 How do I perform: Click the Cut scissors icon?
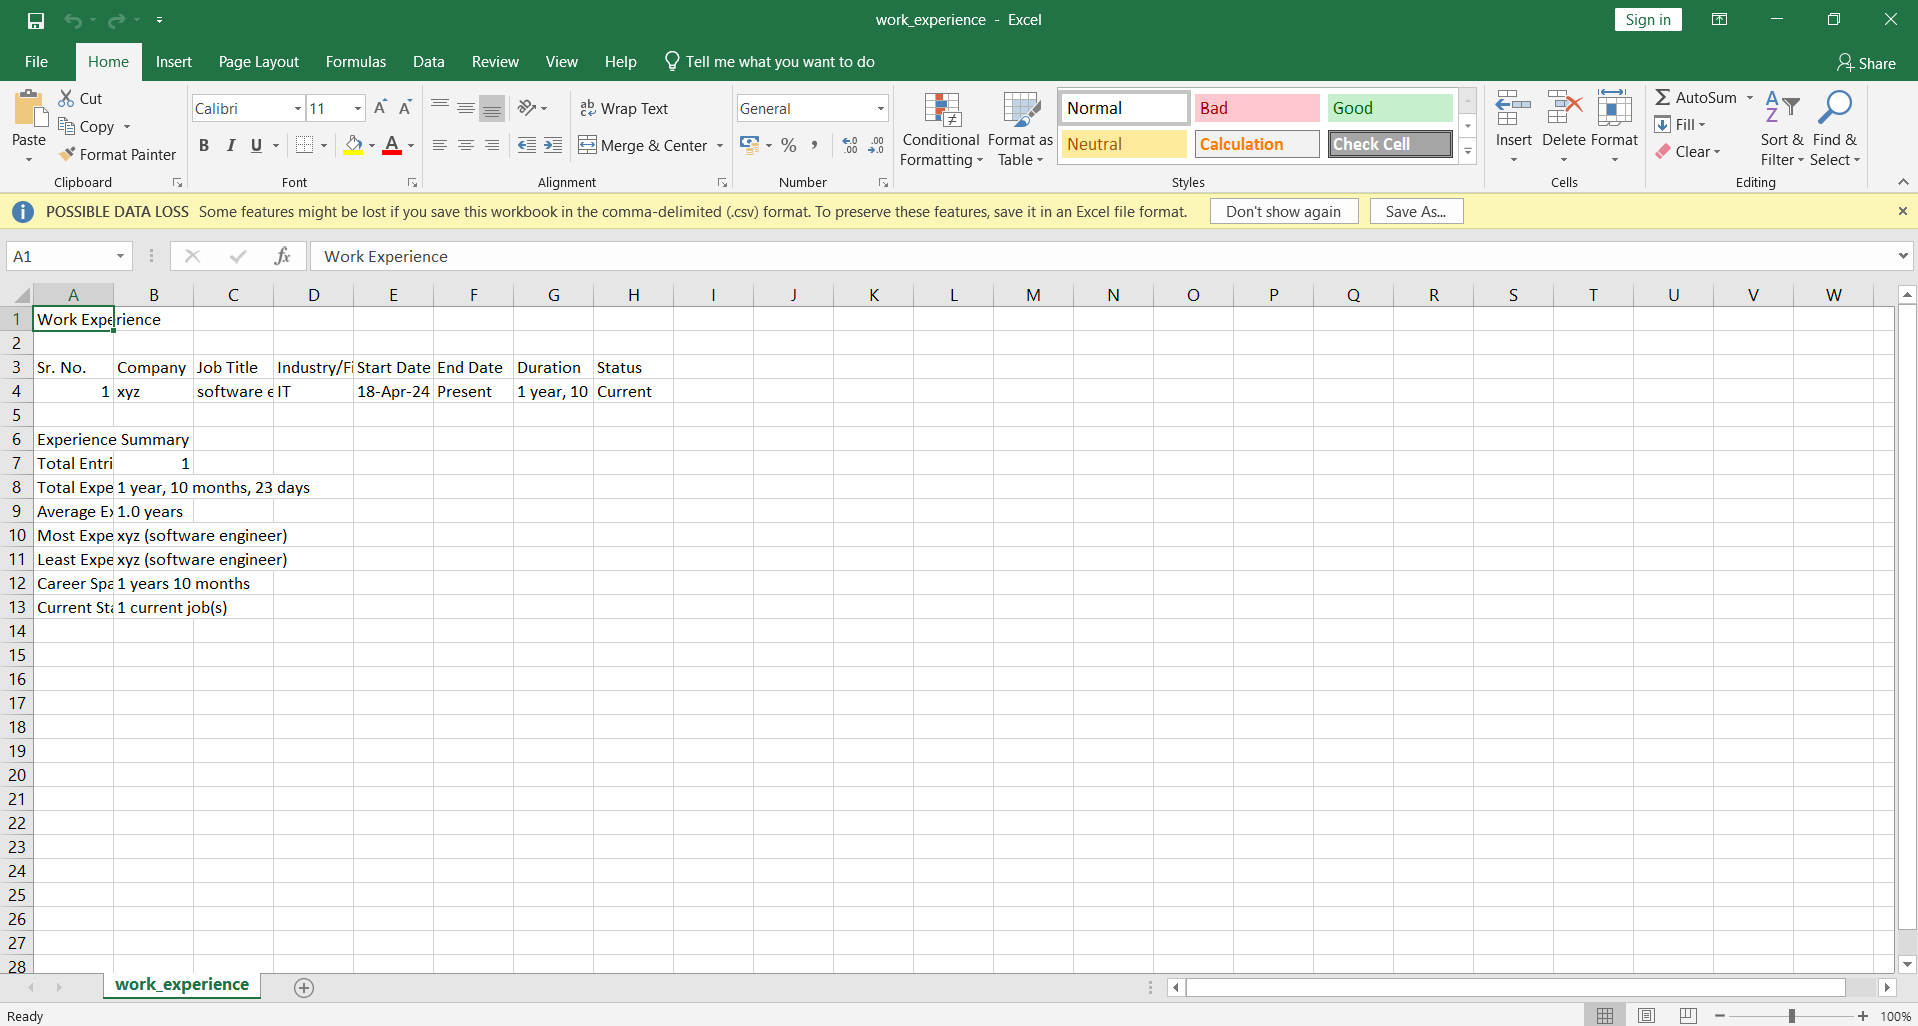66,98
